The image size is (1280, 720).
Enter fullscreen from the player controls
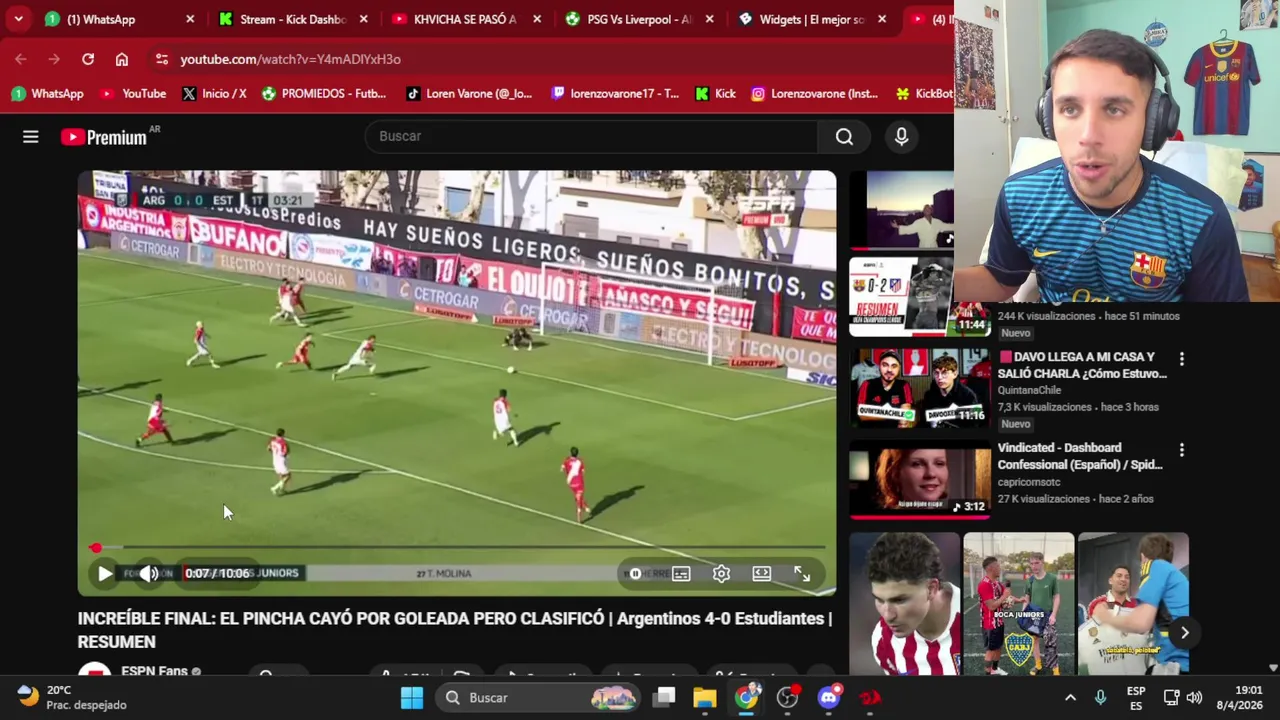click(x=802, y=574)
